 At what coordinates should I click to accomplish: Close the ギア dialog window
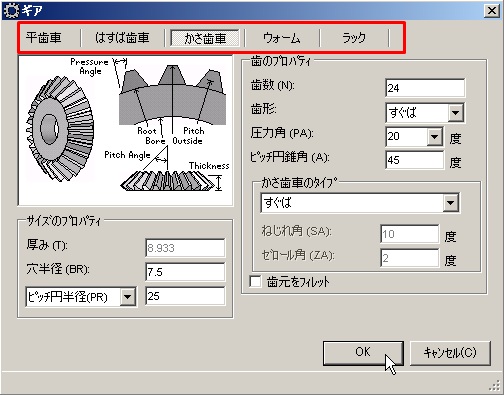click(492, 11)
